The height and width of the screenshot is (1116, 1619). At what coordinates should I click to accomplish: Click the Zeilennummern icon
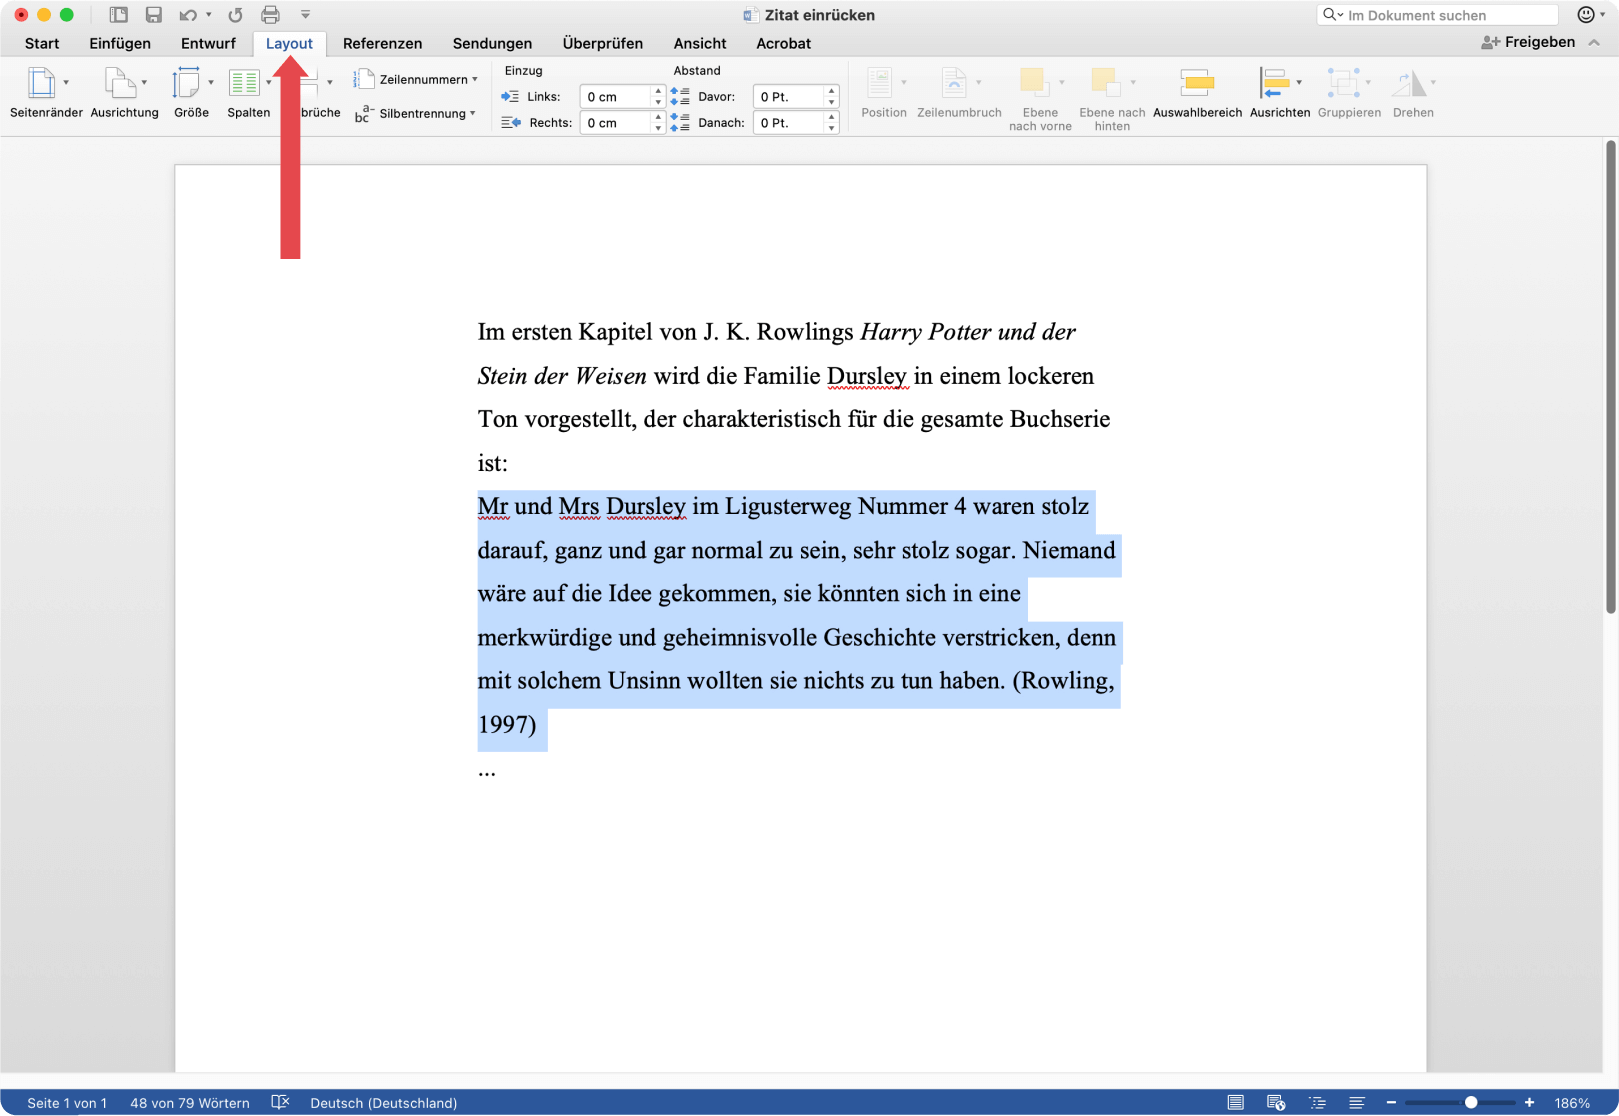pos(364,79)
